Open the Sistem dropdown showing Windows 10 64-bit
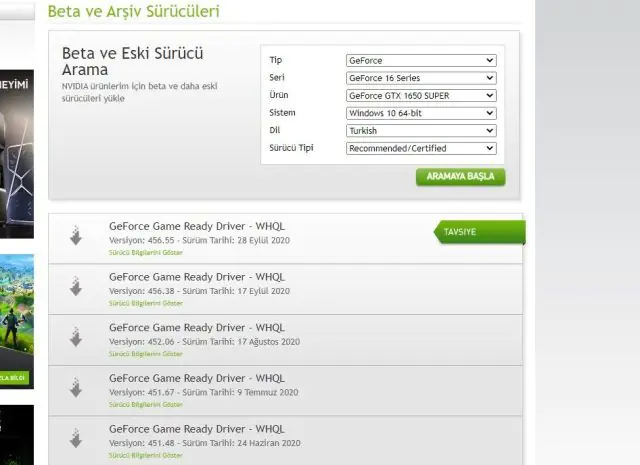 pos(421,113)
